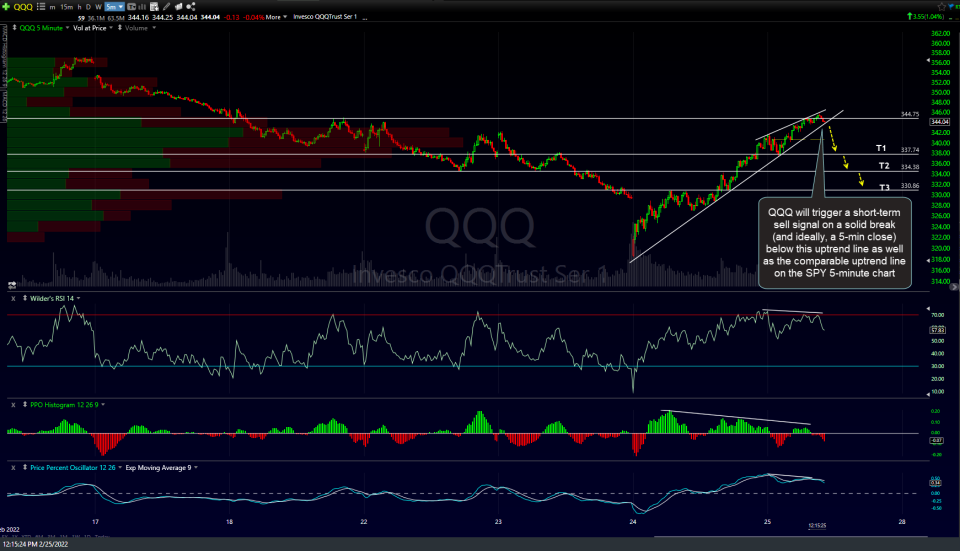Open the Volume indicator dropdown
This screenshot has width=960, height=551.
(154, 28)
